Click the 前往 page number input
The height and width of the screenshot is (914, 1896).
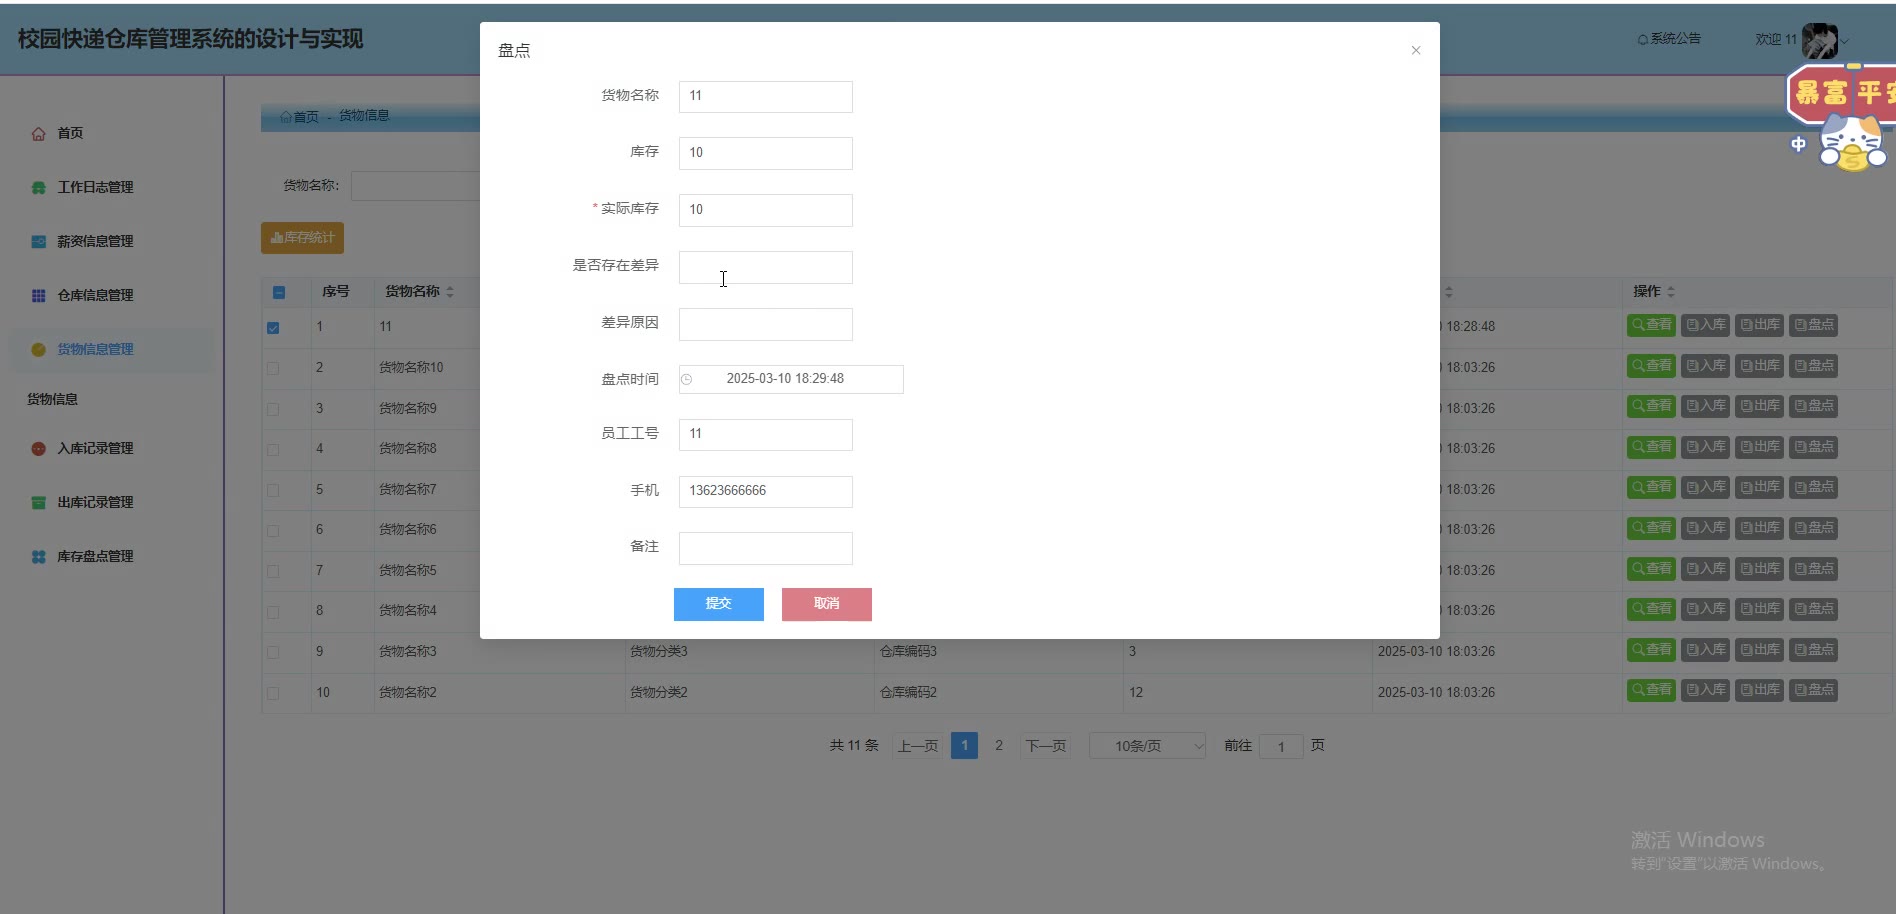tap(1281, 747)
